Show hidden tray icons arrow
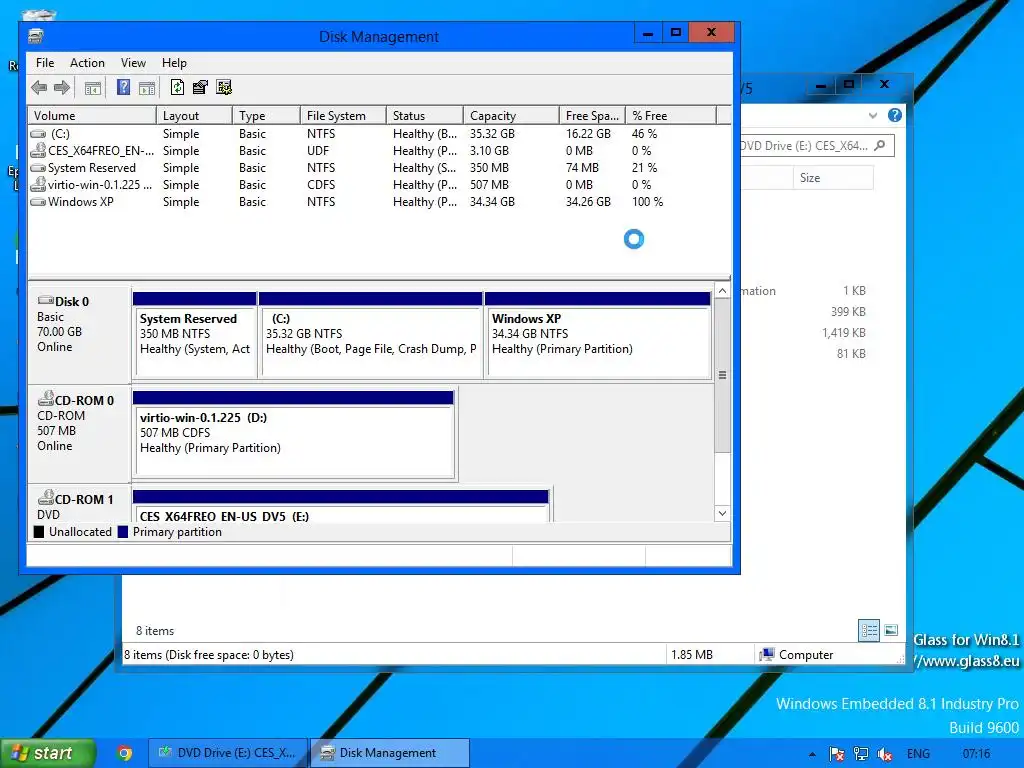The height and width of the screenshot is (768, 1024). point(812,754)
